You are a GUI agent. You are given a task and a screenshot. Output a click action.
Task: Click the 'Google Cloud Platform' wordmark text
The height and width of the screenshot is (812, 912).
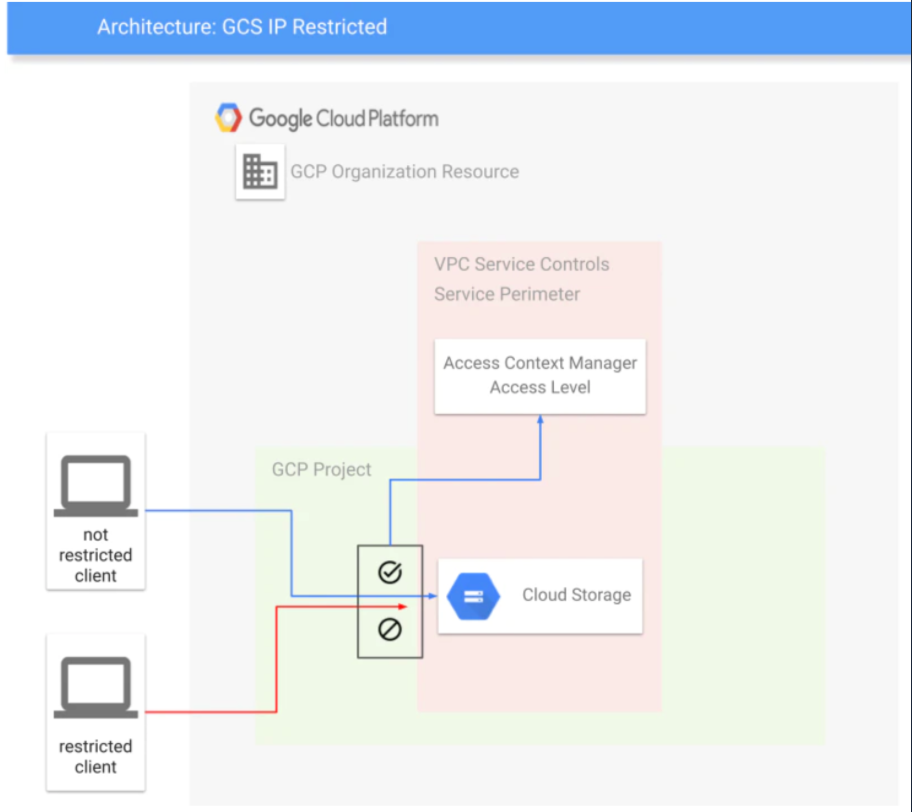click(x=344, y=119)
